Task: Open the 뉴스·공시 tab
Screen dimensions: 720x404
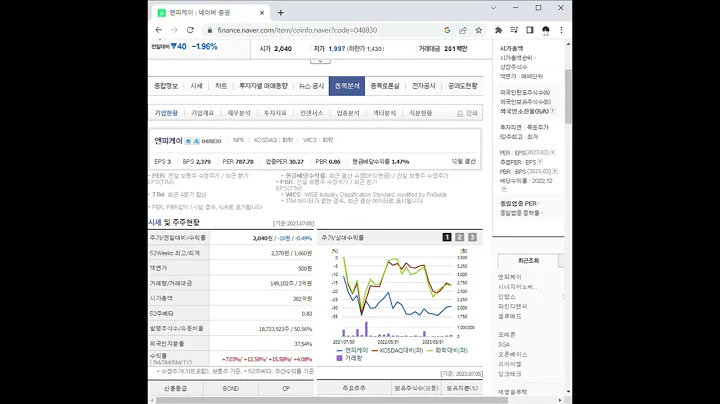Action: pos(311,86)
